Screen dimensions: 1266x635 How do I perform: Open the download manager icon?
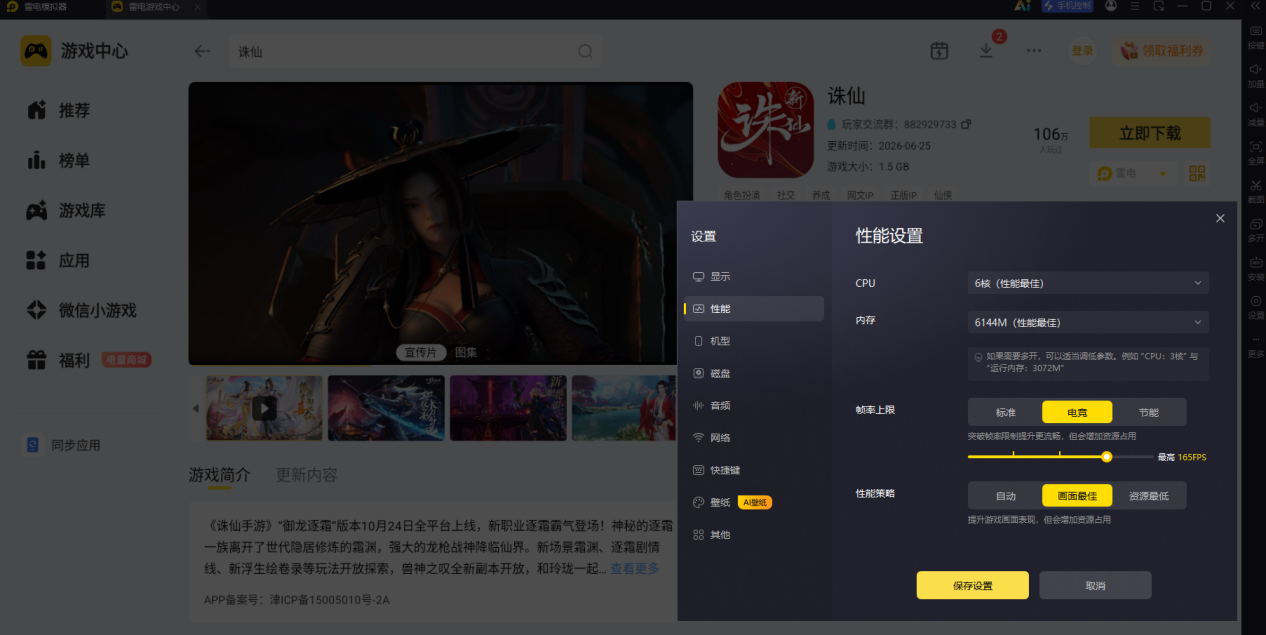pos(987,51)
